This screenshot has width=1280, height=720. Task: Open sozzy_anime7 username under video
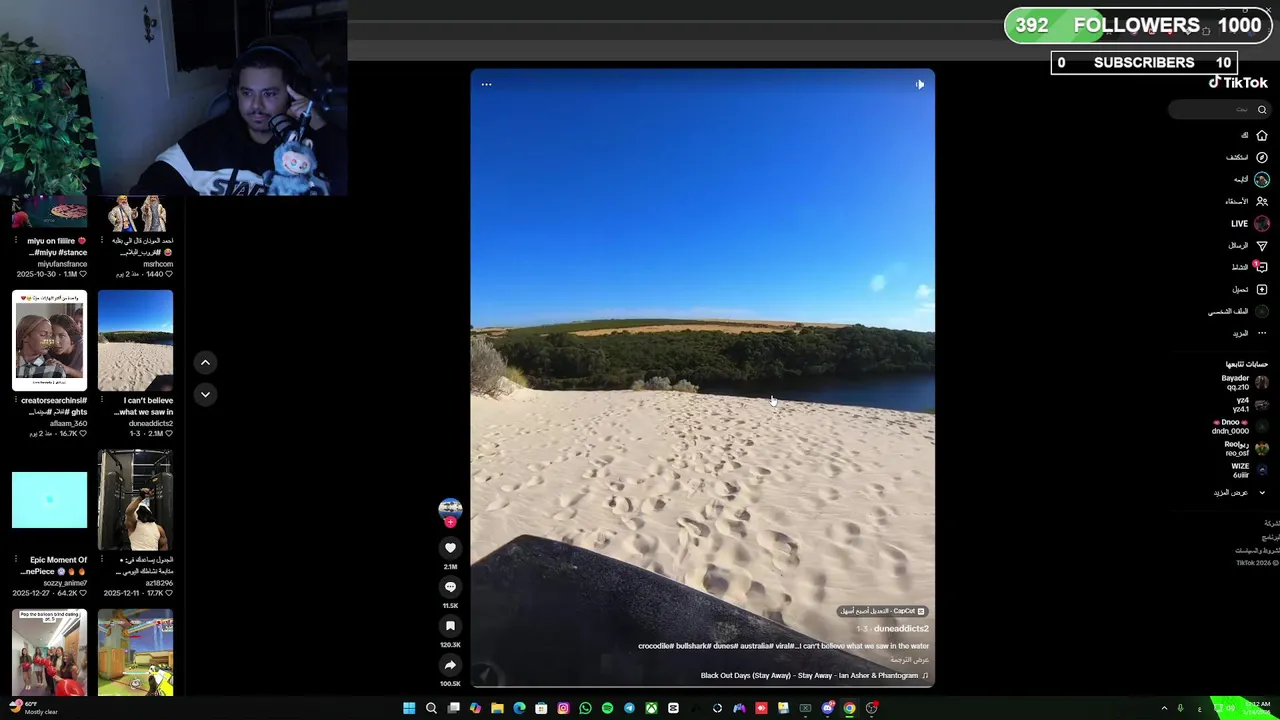[x=65, y=583]
